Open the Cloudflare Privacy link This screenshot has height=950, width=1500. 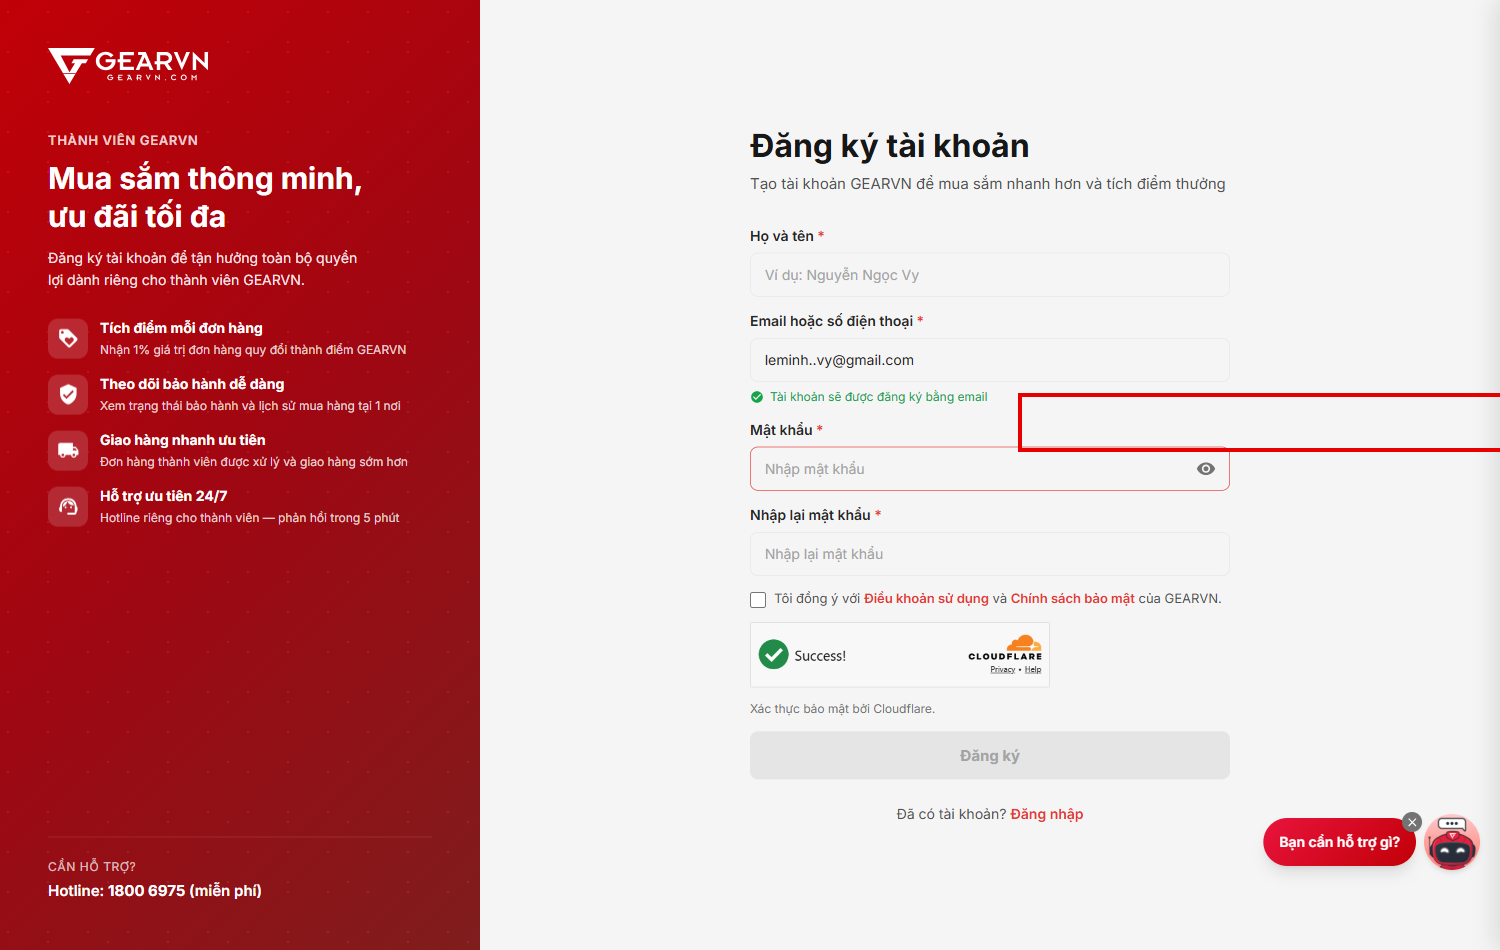point(1003,670)
